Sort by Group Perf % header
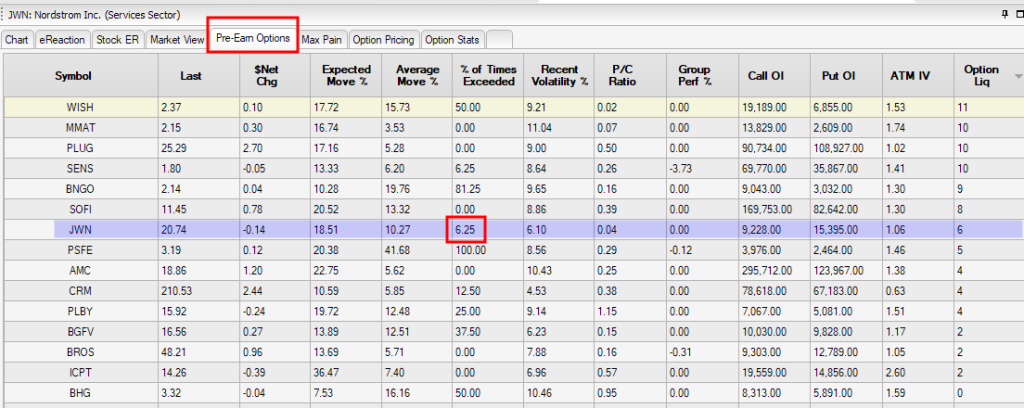The image size is (1024, 408). point(702,76)
